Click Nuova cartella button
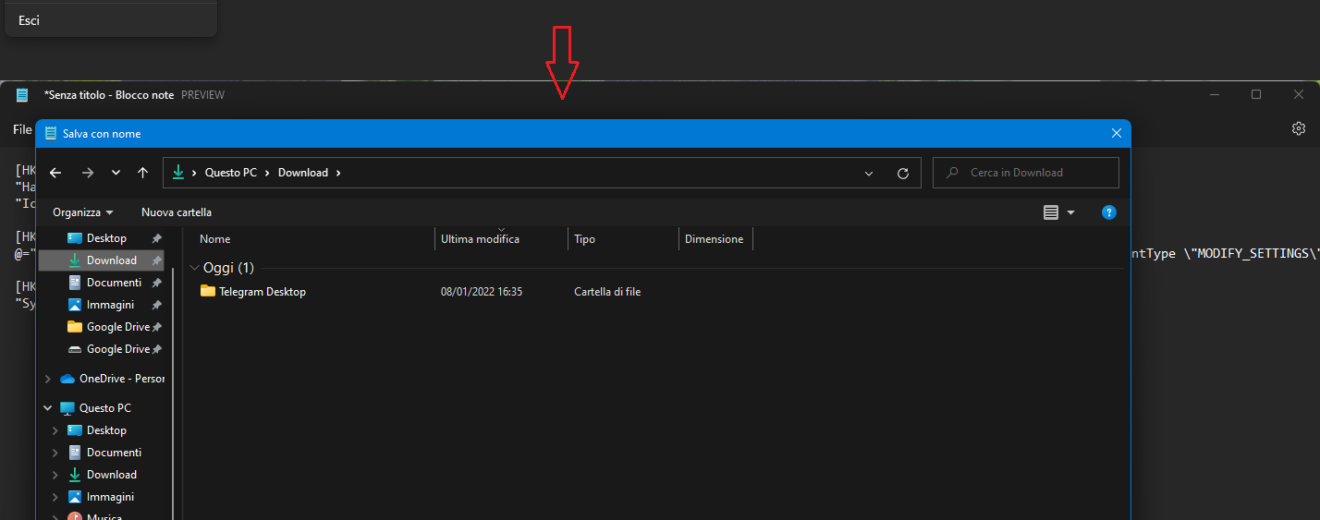This screenshot has width=1320, height=520. click(176, 212)
